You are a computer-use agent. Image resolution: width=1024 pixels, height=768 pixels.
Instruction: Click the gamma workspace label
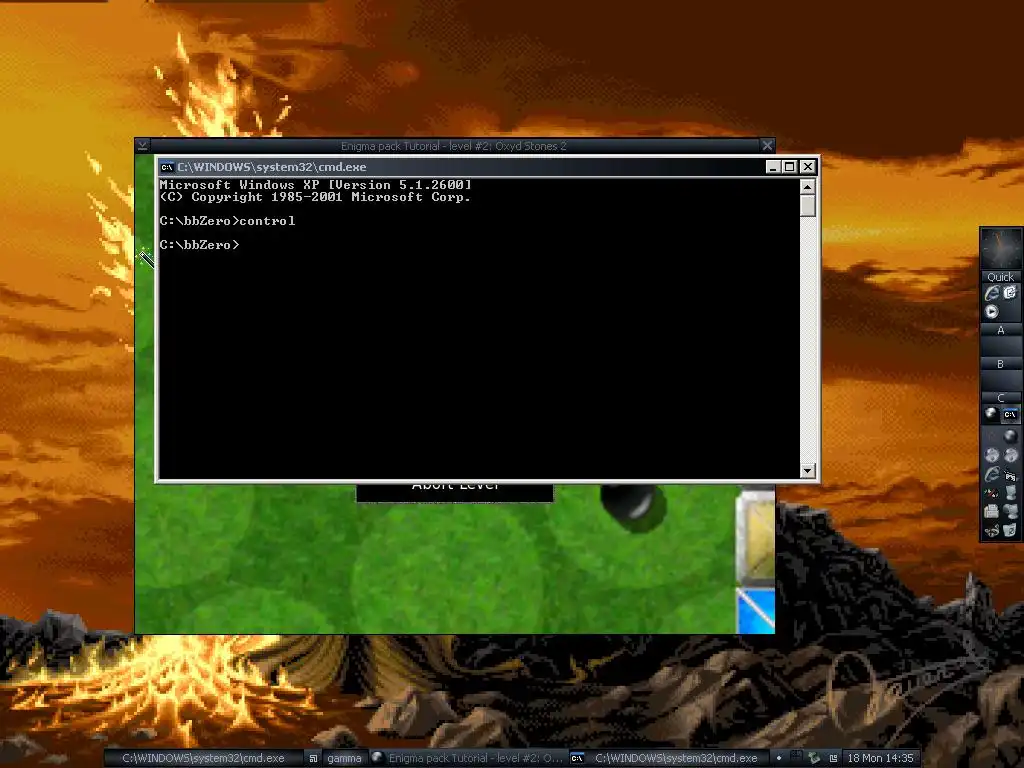tap(344, 758)
